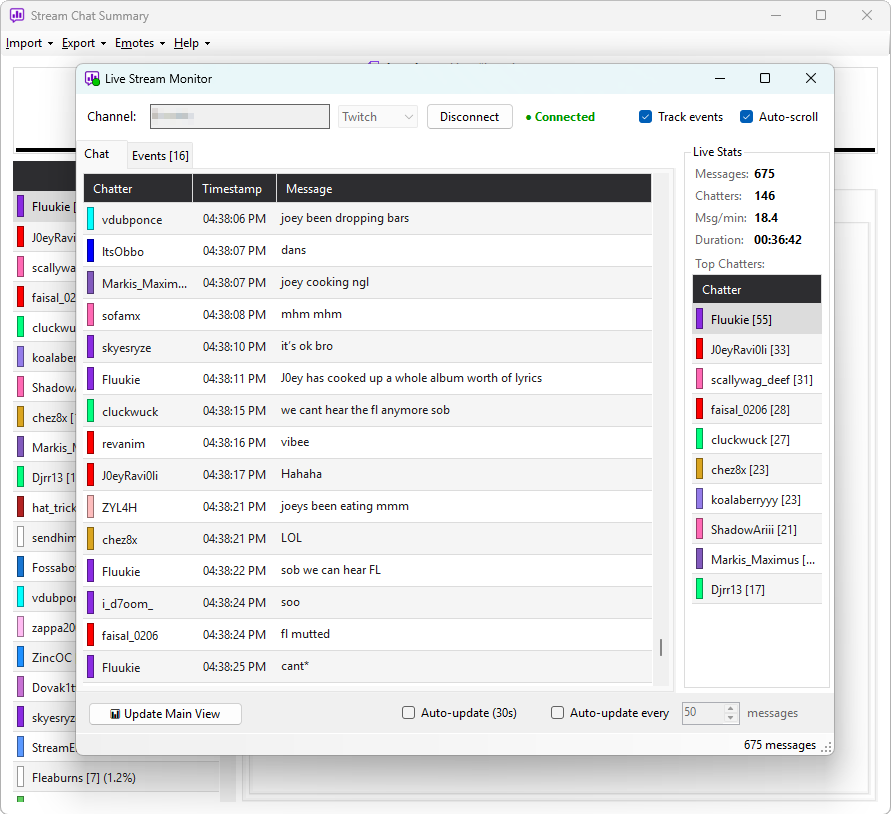Click ItsObbo's blue color swatch
The image size is (891, 814).
click(x=90, y=251)
